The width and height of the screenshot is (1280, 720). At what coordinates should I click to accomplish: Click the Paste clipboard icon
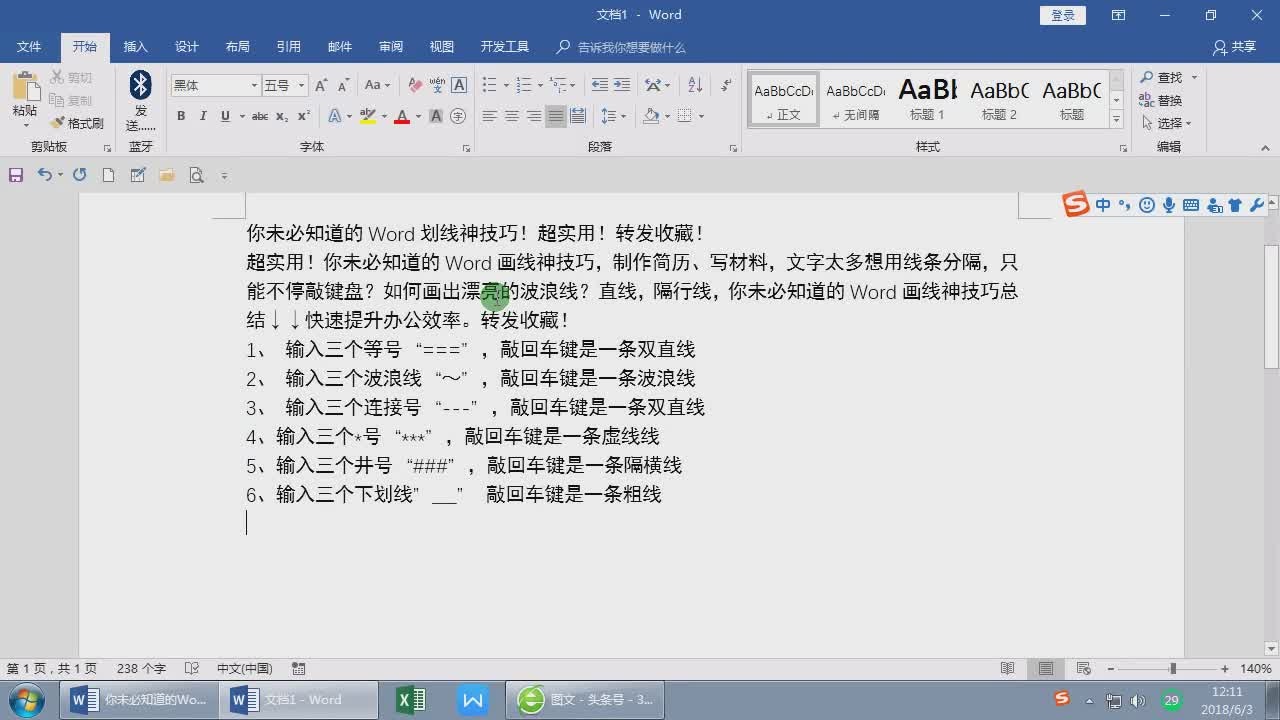click(25, 86)
